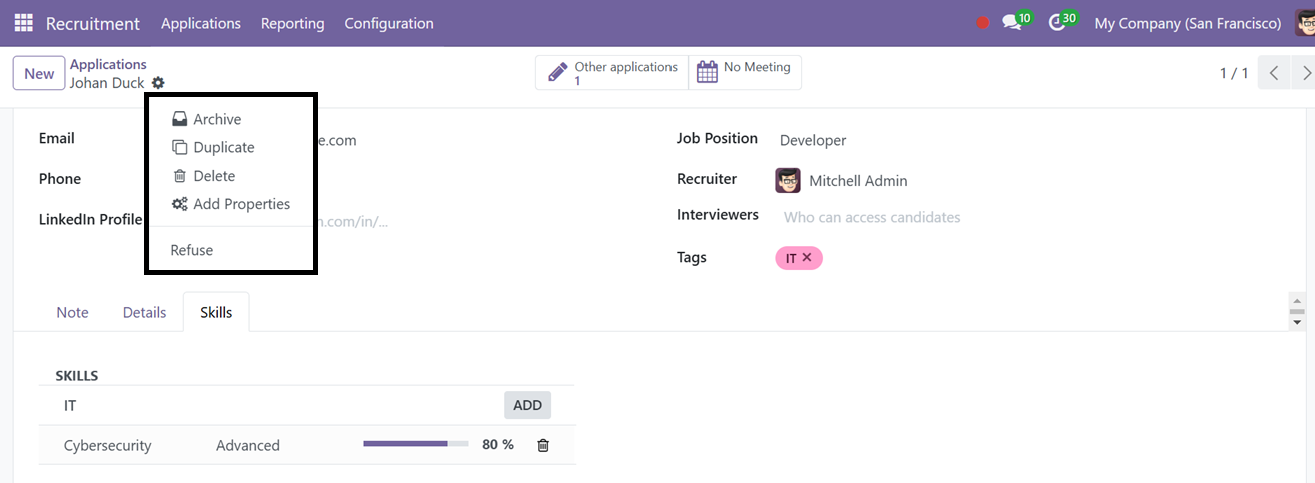
Task: Click the Cybersecurity 80% progress bar
Action: tap(416, 444)
